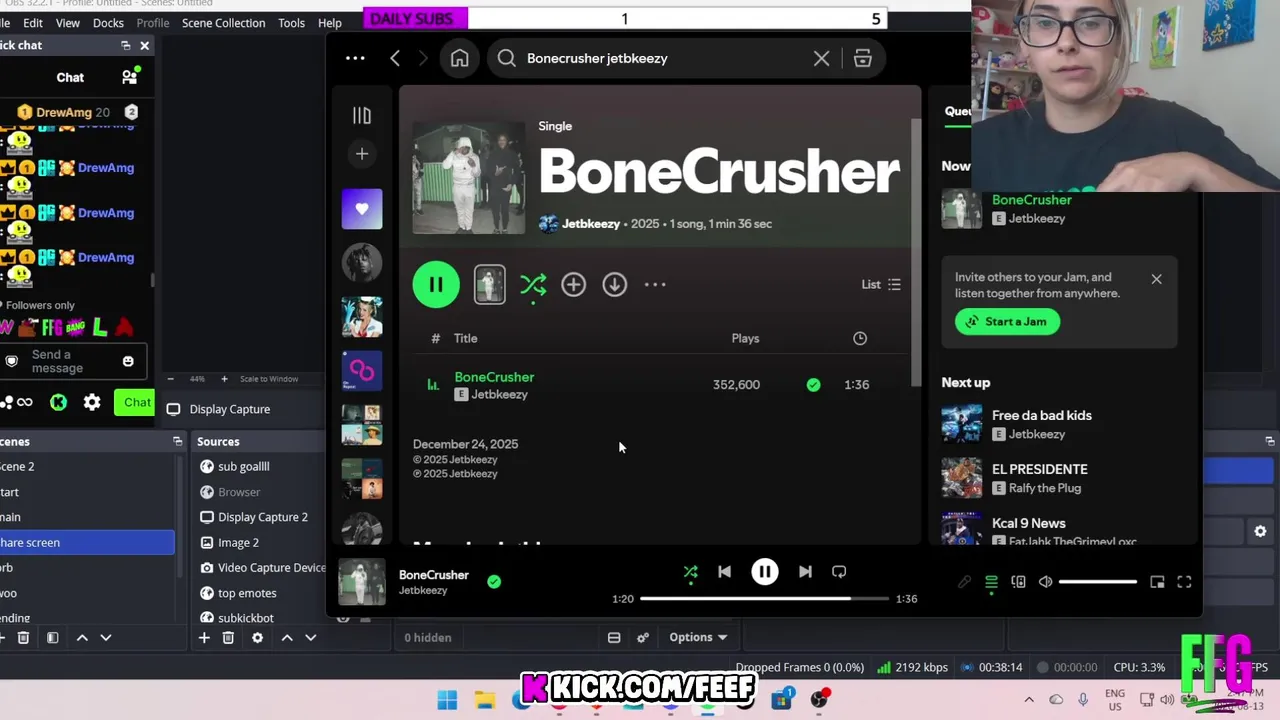The image size is (1280, 720).
Task: Open advanced audio properties gears icon
Action: tap(643, 638)
